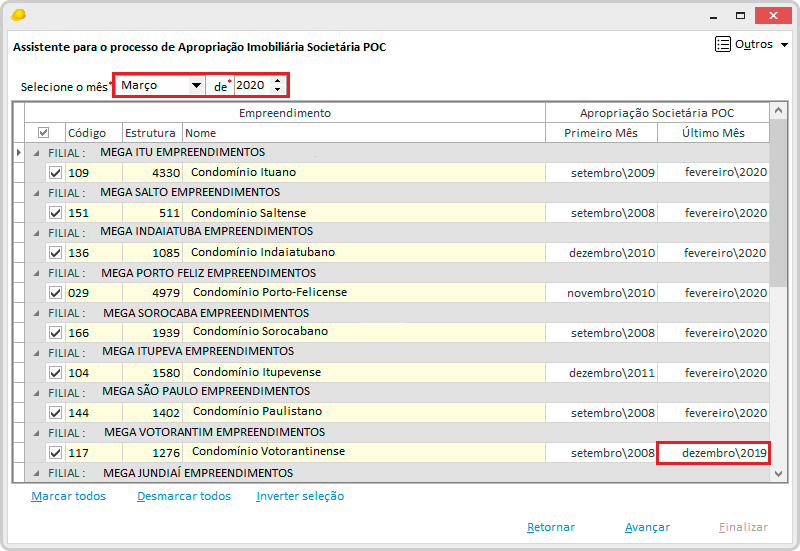The width and height of the screenshot is (800, 551).
Task: Uncheck Condomínio Porto-Felicense row 029
Action: click(x=55, y=293)
